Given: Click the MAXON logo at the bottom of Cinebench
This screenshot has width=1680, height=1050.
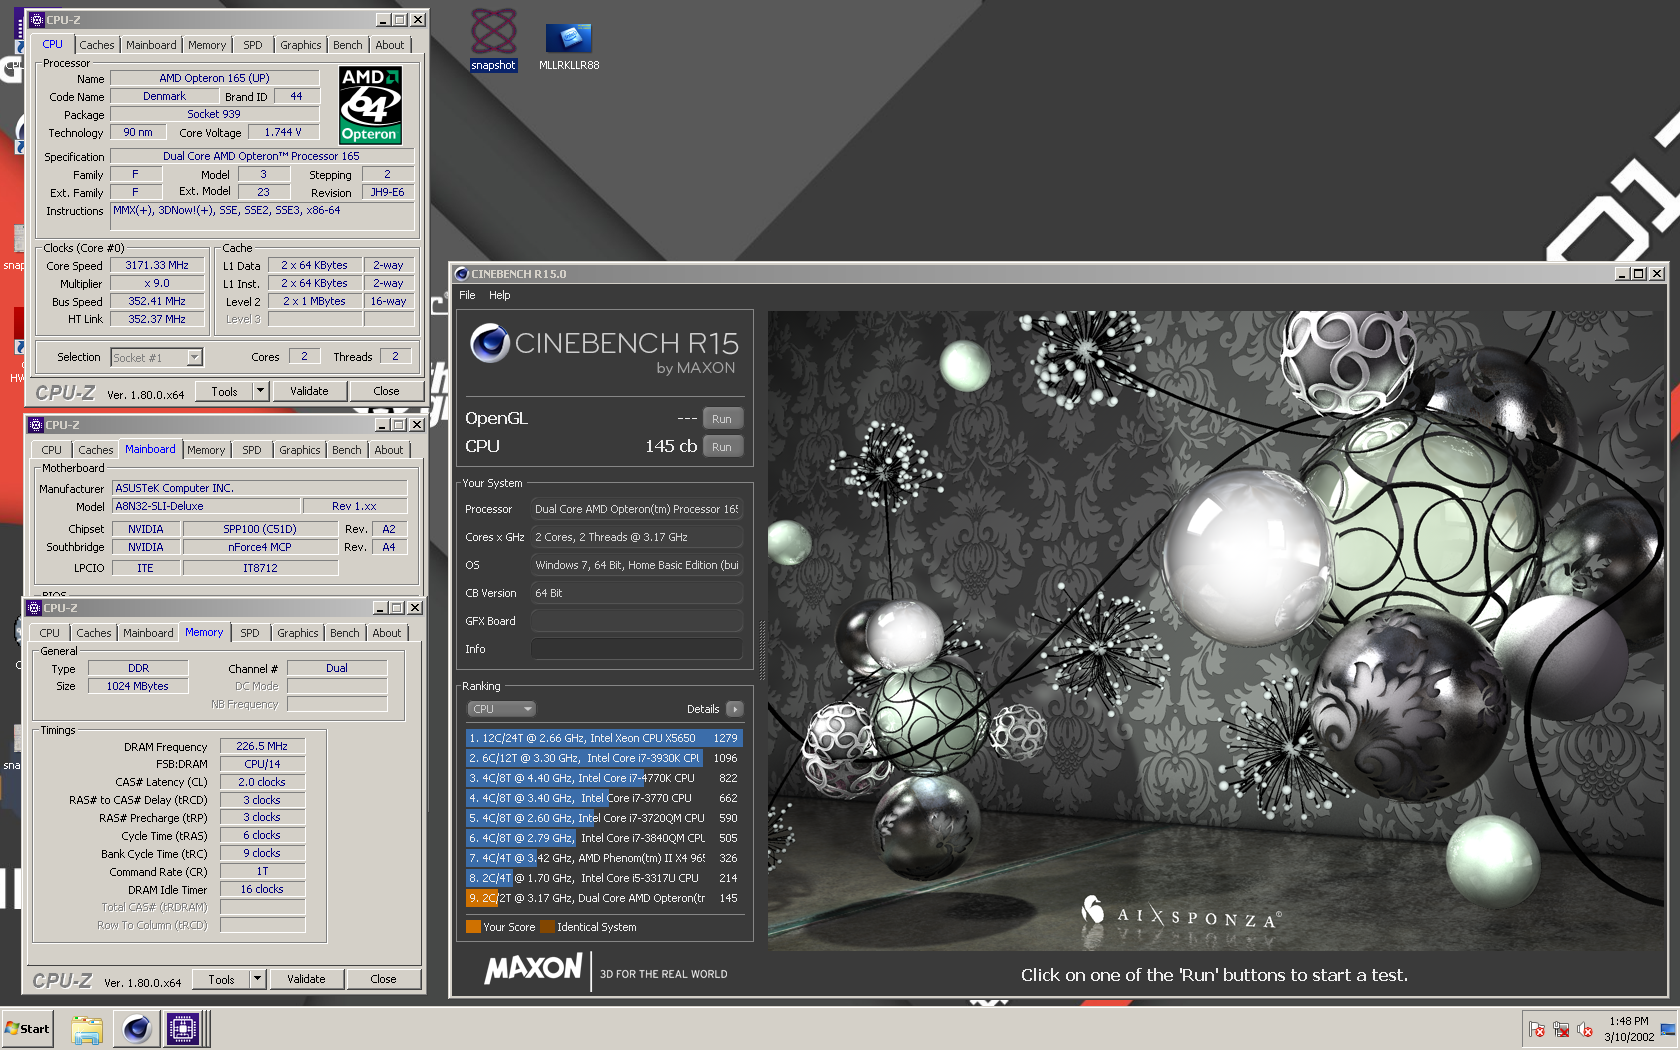Looking at the screenshot, I should (x=533, y=968).
